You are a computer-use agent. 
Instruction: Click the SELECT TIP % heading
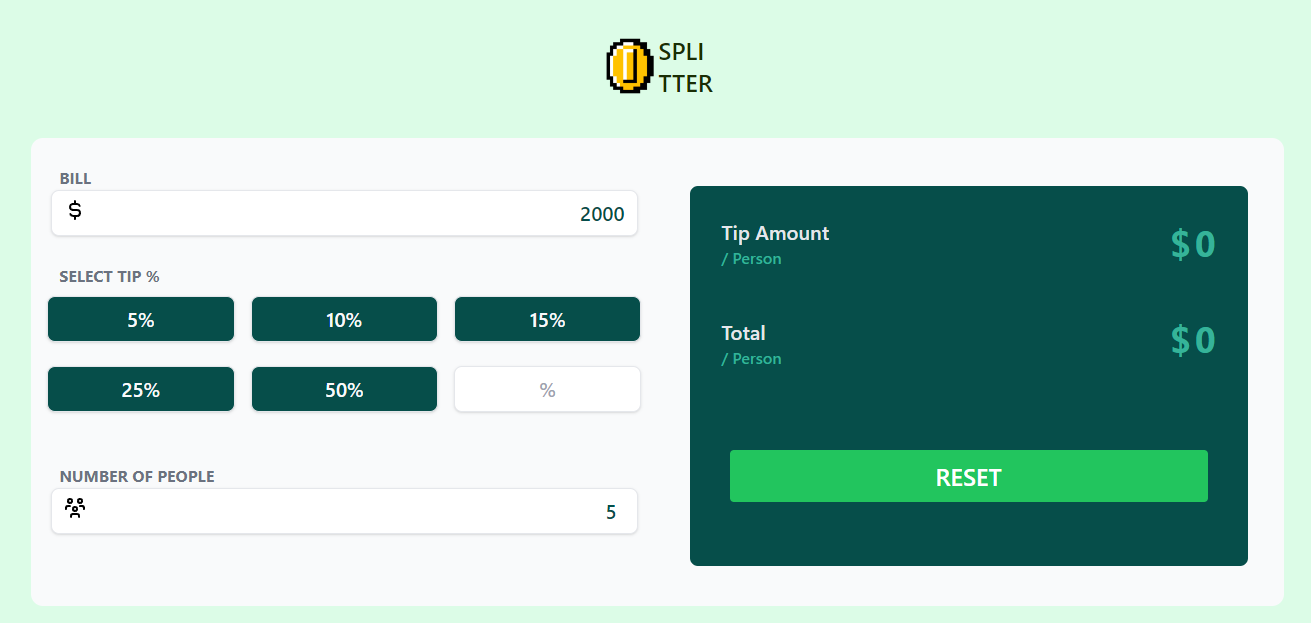tap(109, 277)
